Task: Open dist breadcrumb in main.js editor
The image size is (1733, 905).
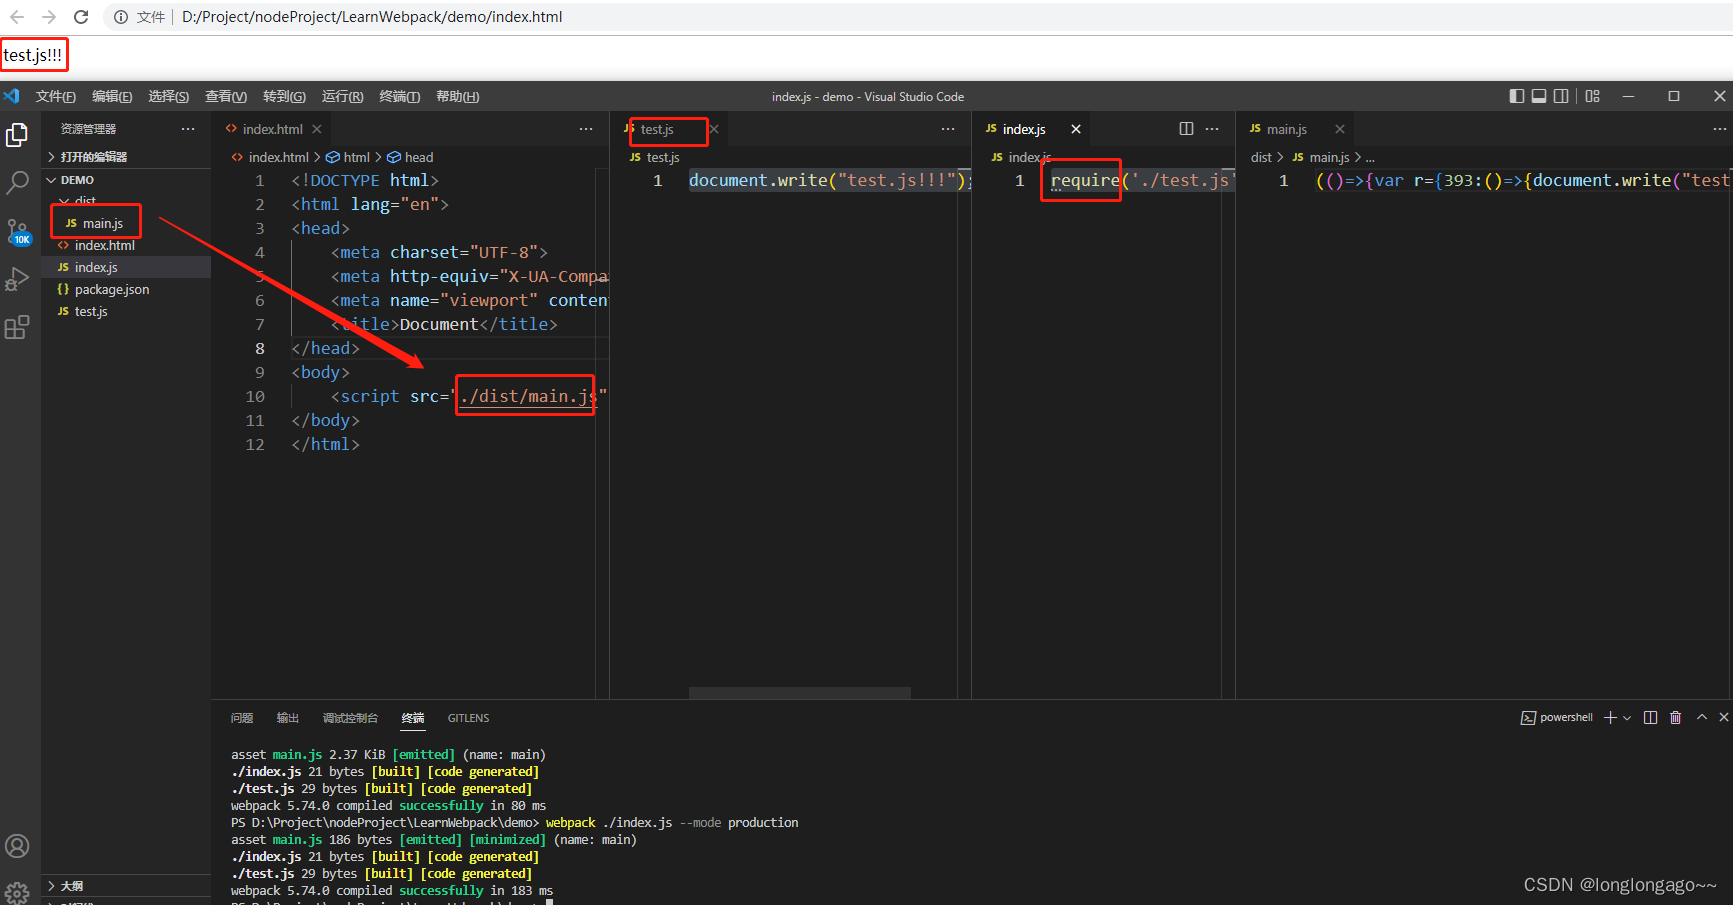Action: 1261,157
